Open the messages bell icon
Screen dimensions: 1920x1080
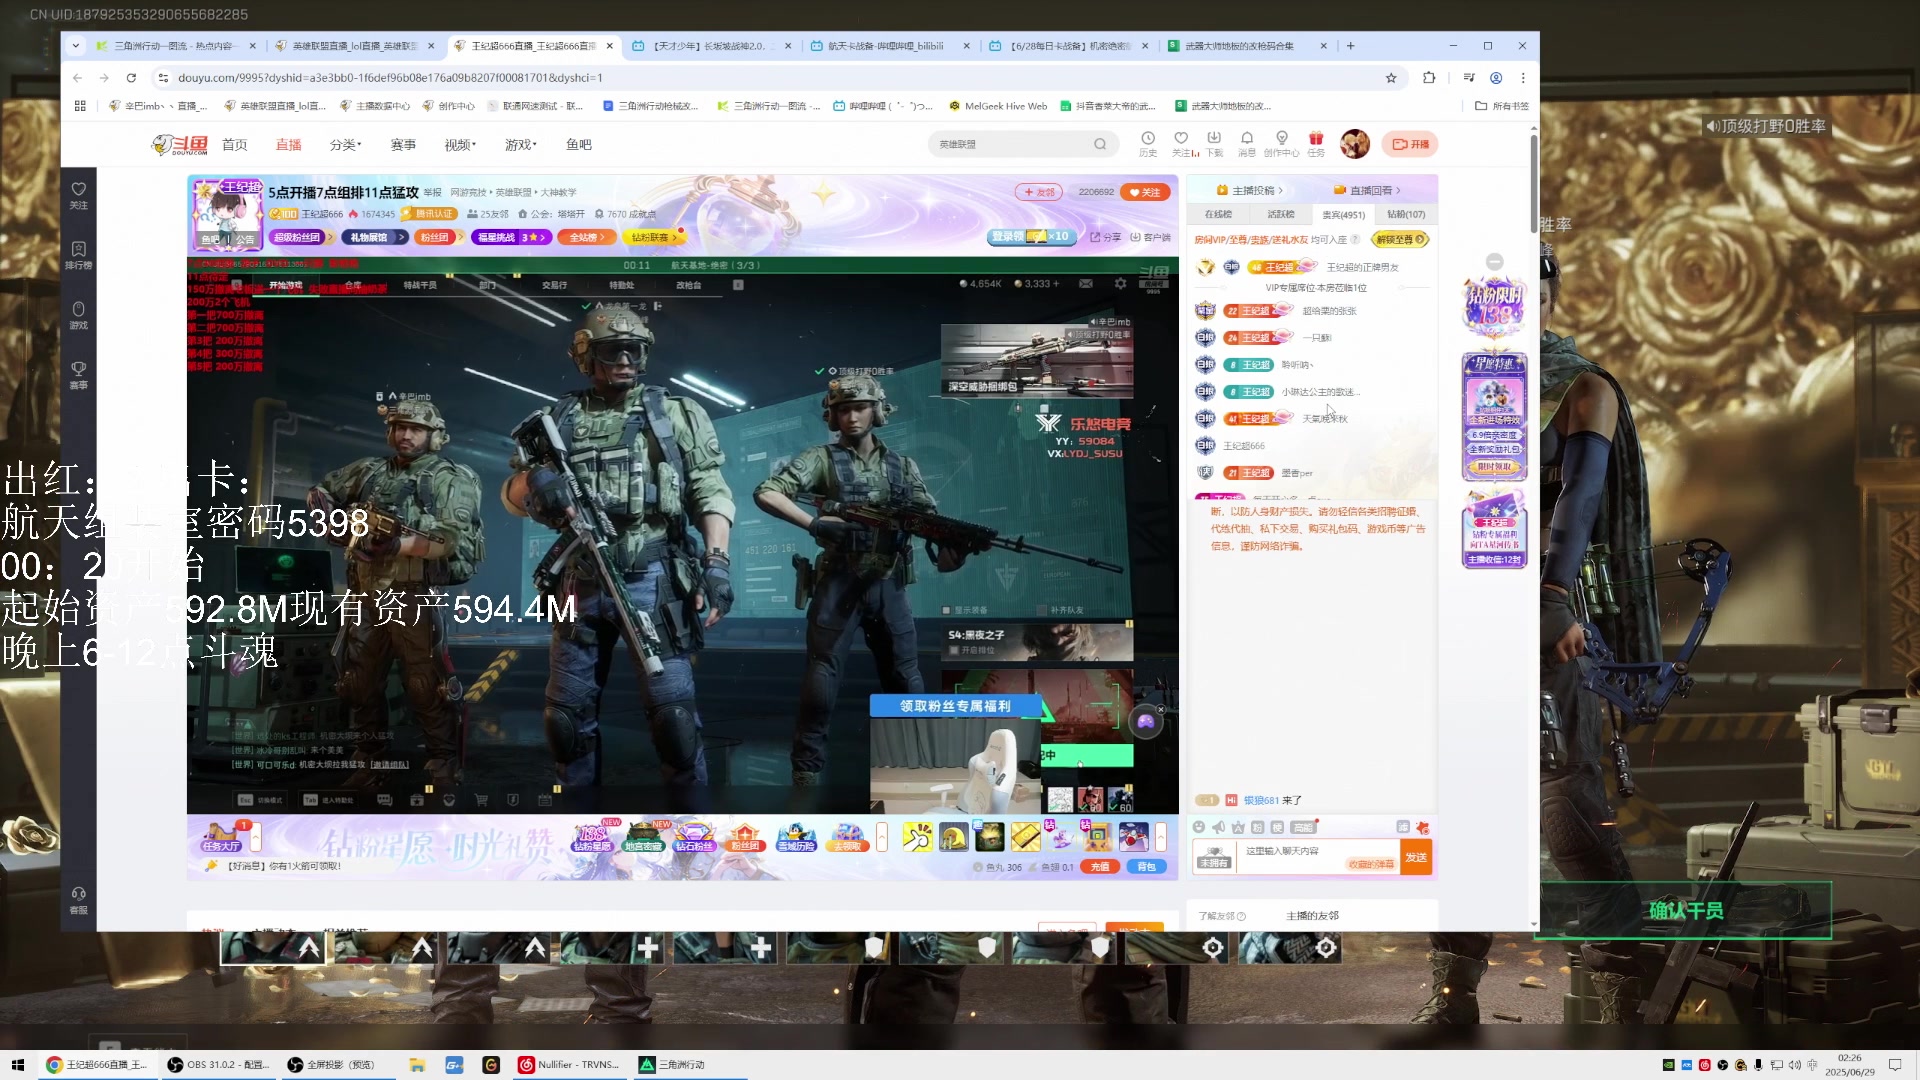coord(1247,139)
